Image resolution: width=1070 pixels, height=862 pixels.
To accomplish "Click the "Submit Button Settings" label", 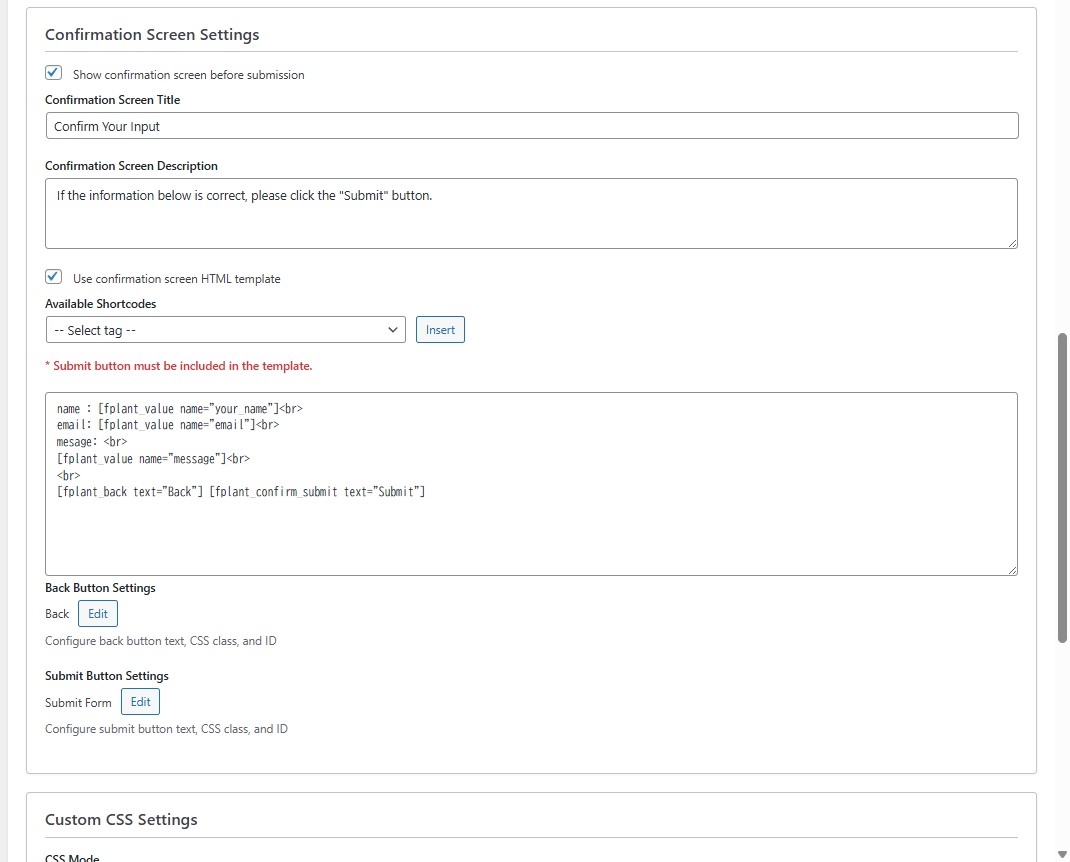I will (107, 676).
